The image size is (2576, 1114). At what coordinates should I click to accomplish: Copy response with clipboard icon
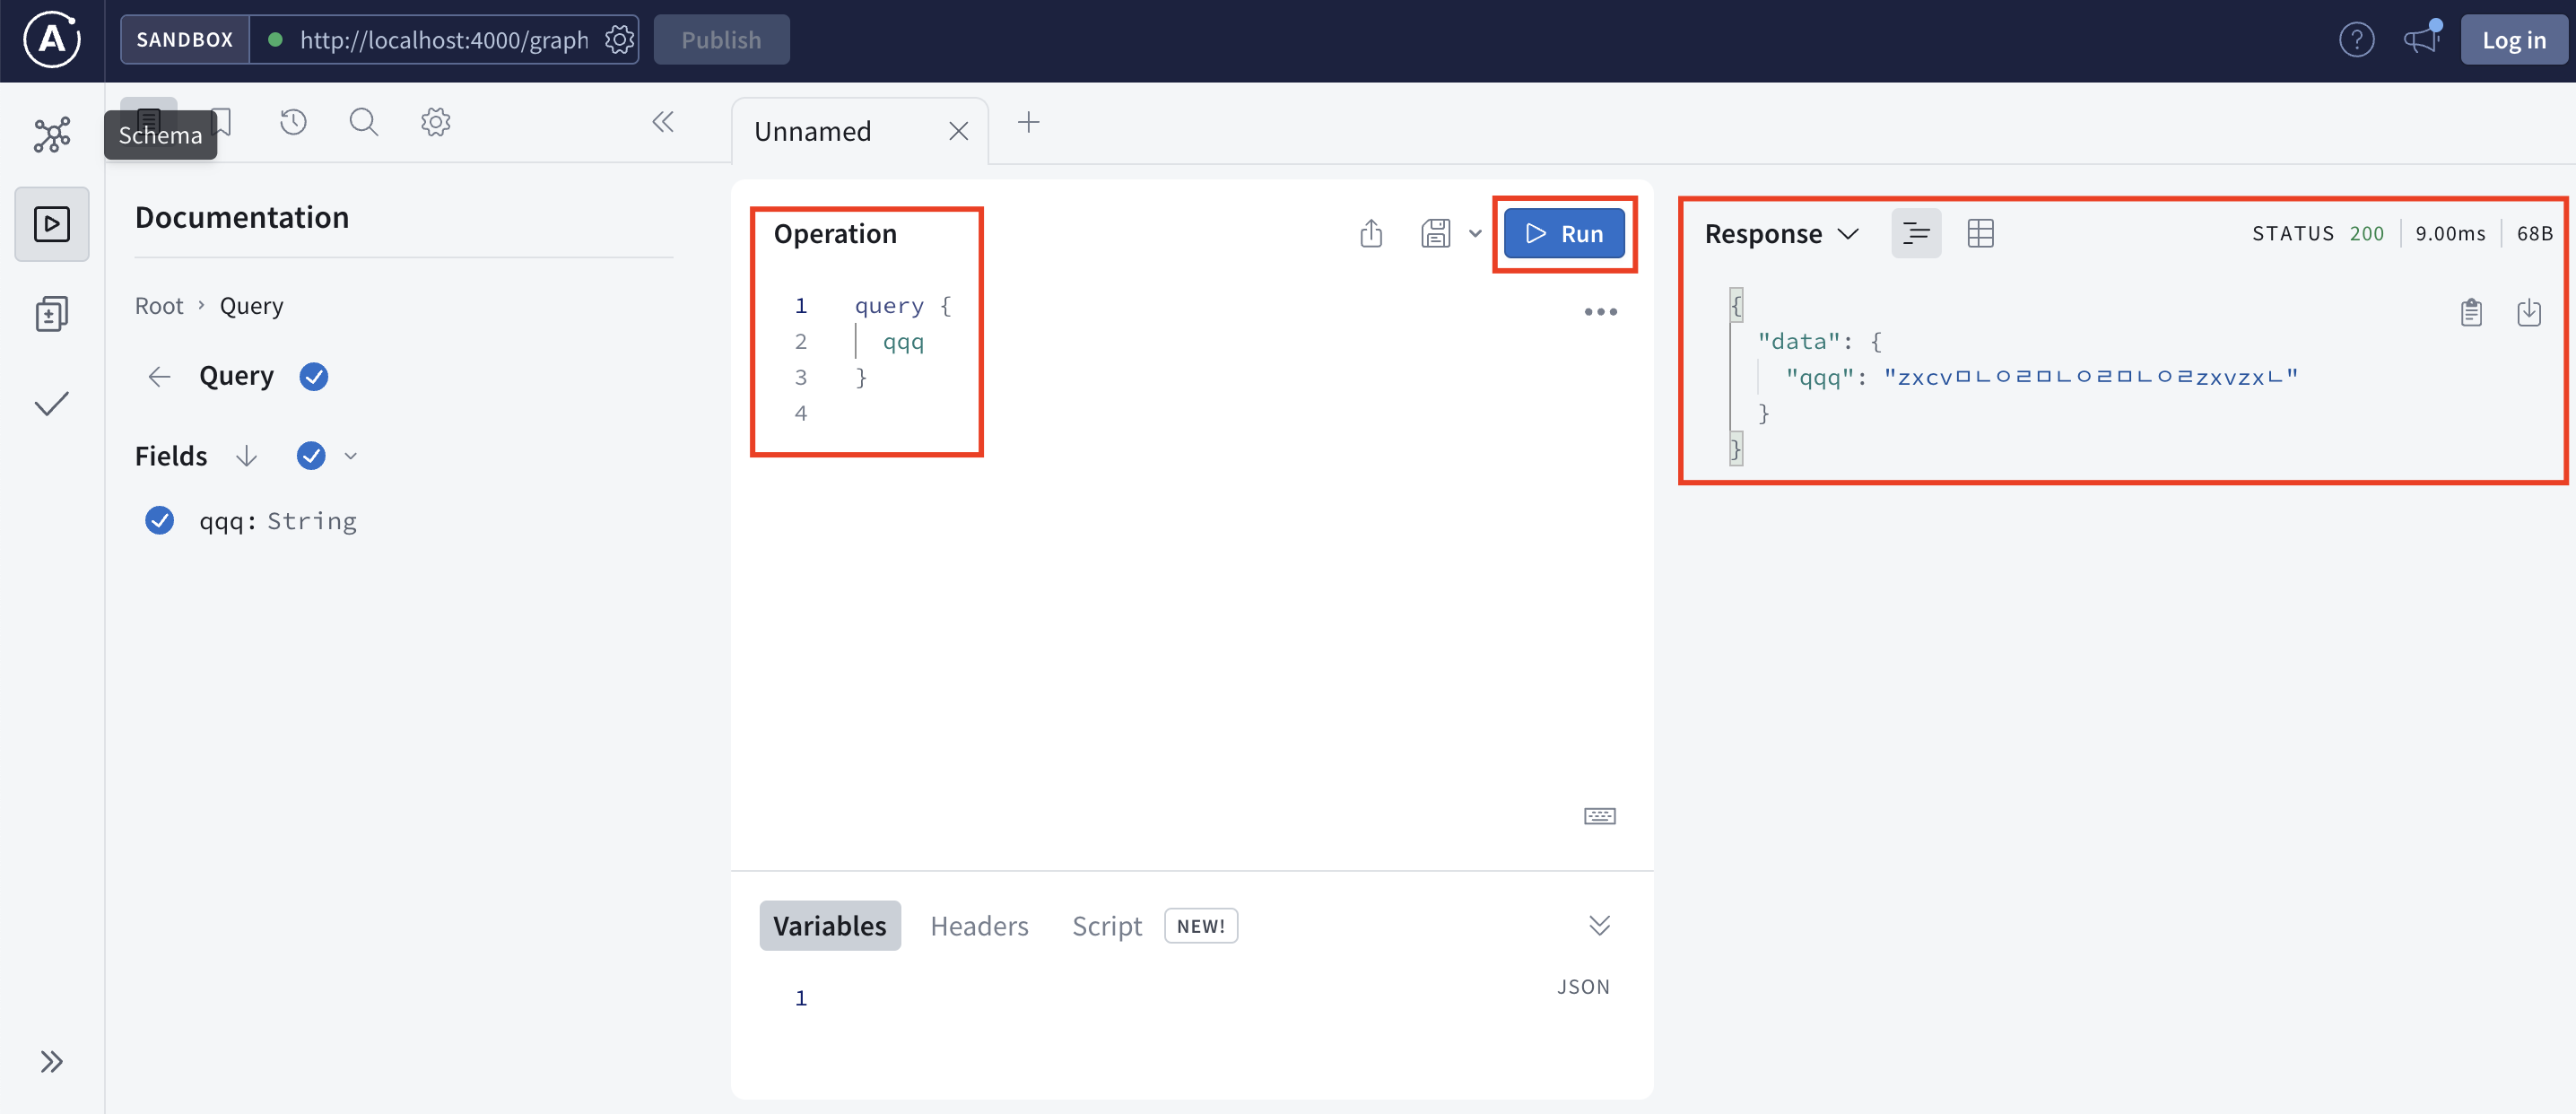click(2471, 313)
